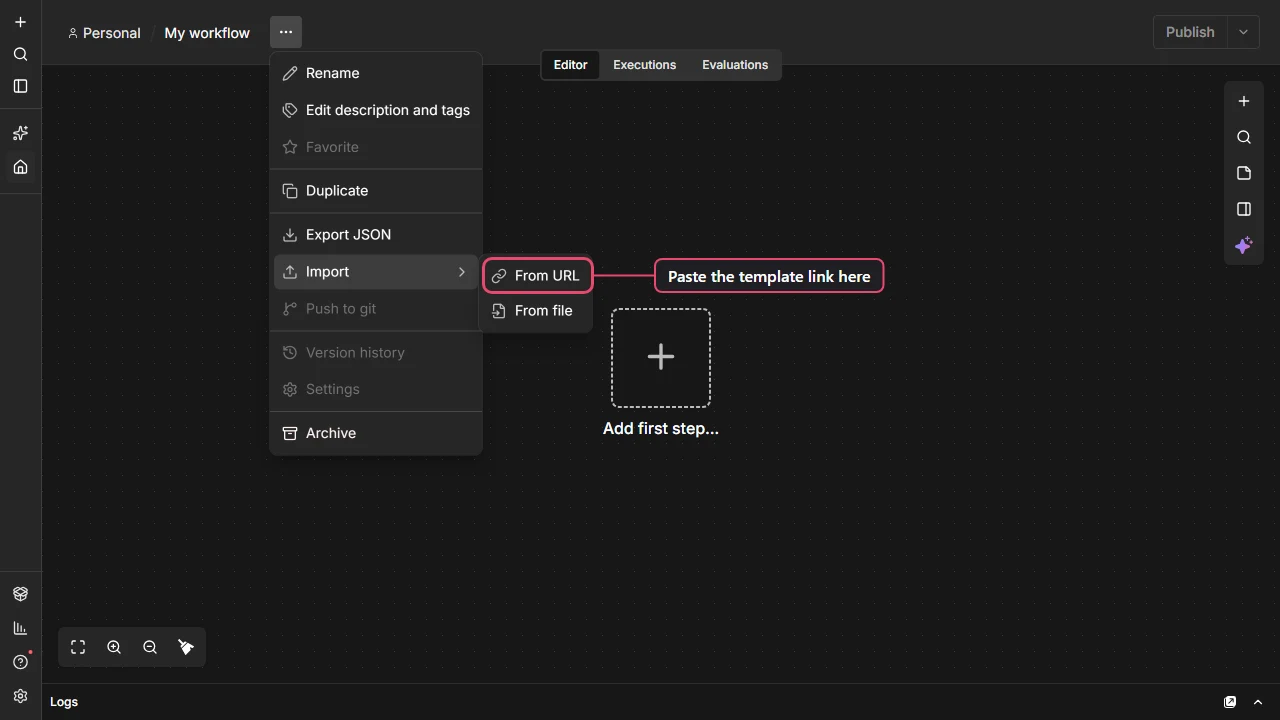Open the purple AI assistant sparkle
1280x720 pixels.
1244,245
